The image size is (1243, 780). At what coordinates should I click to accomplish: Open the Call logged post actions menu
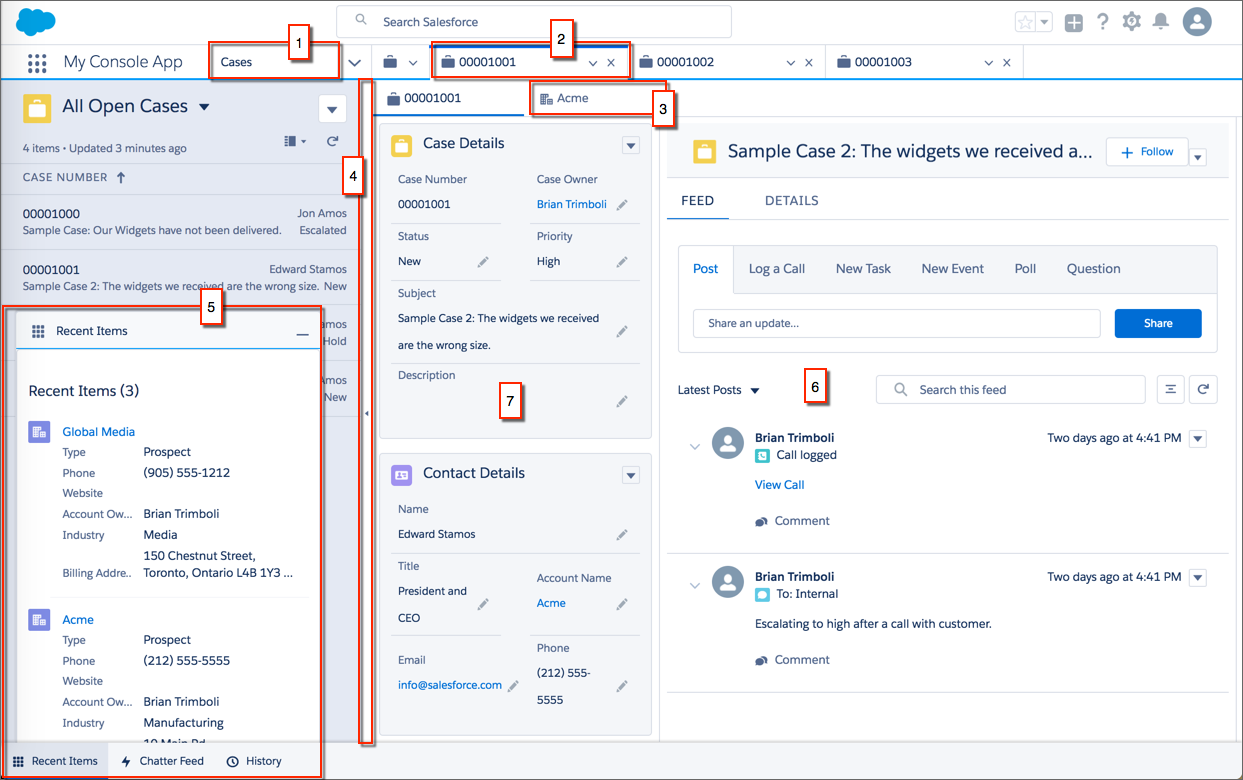(x=1198, y=439)
